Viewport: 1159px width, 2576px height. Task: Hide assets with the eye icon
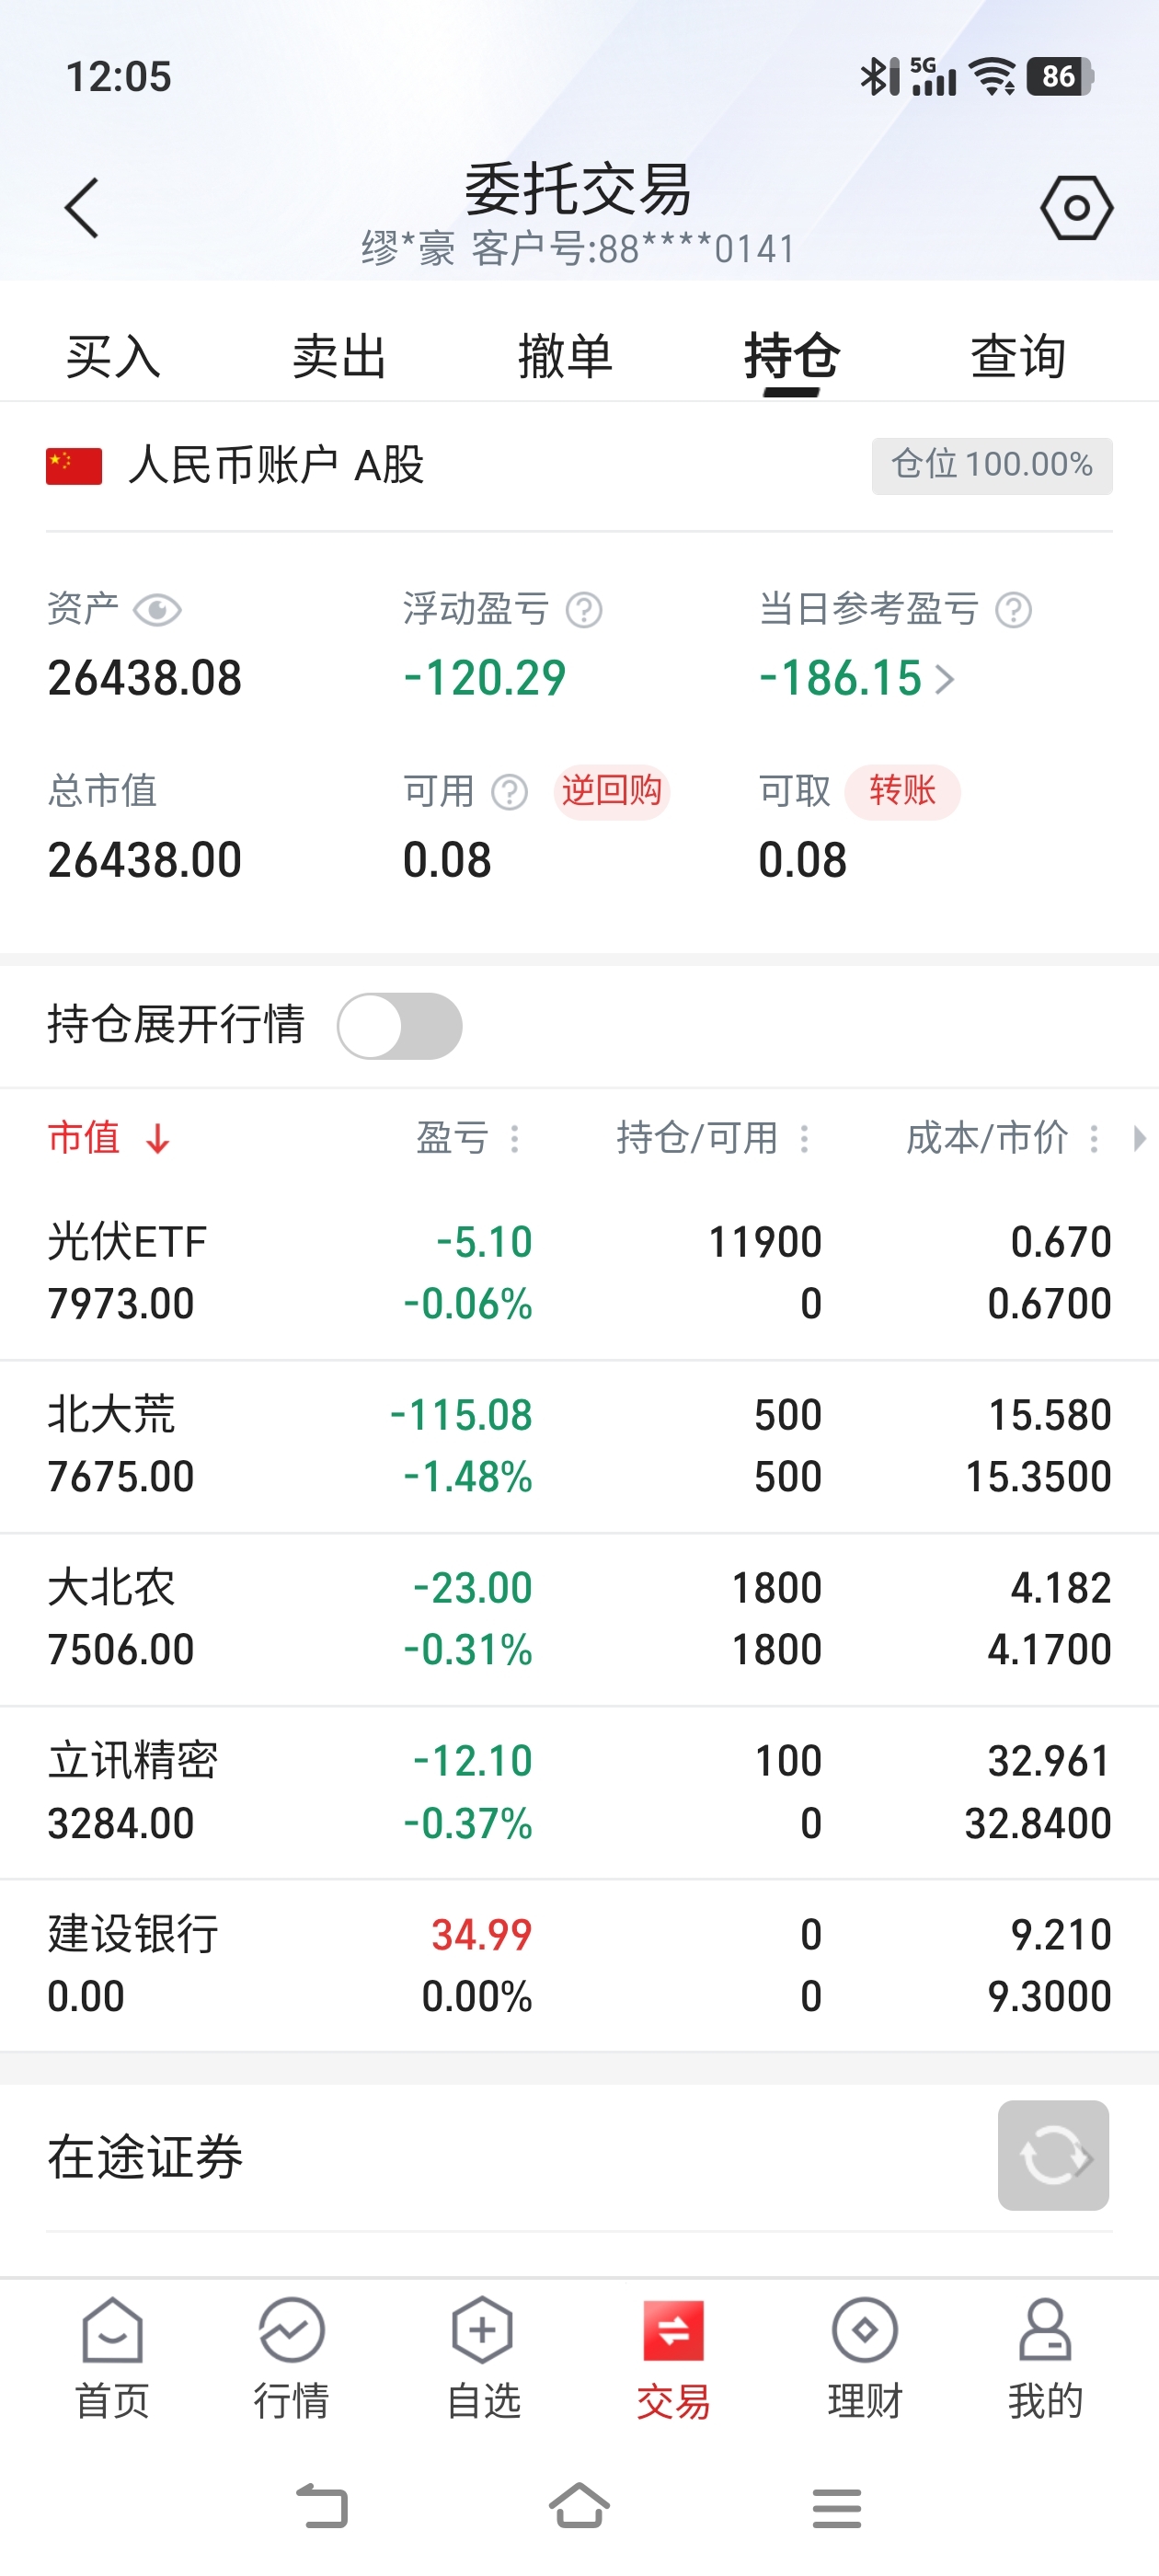[x=157, y=610]
